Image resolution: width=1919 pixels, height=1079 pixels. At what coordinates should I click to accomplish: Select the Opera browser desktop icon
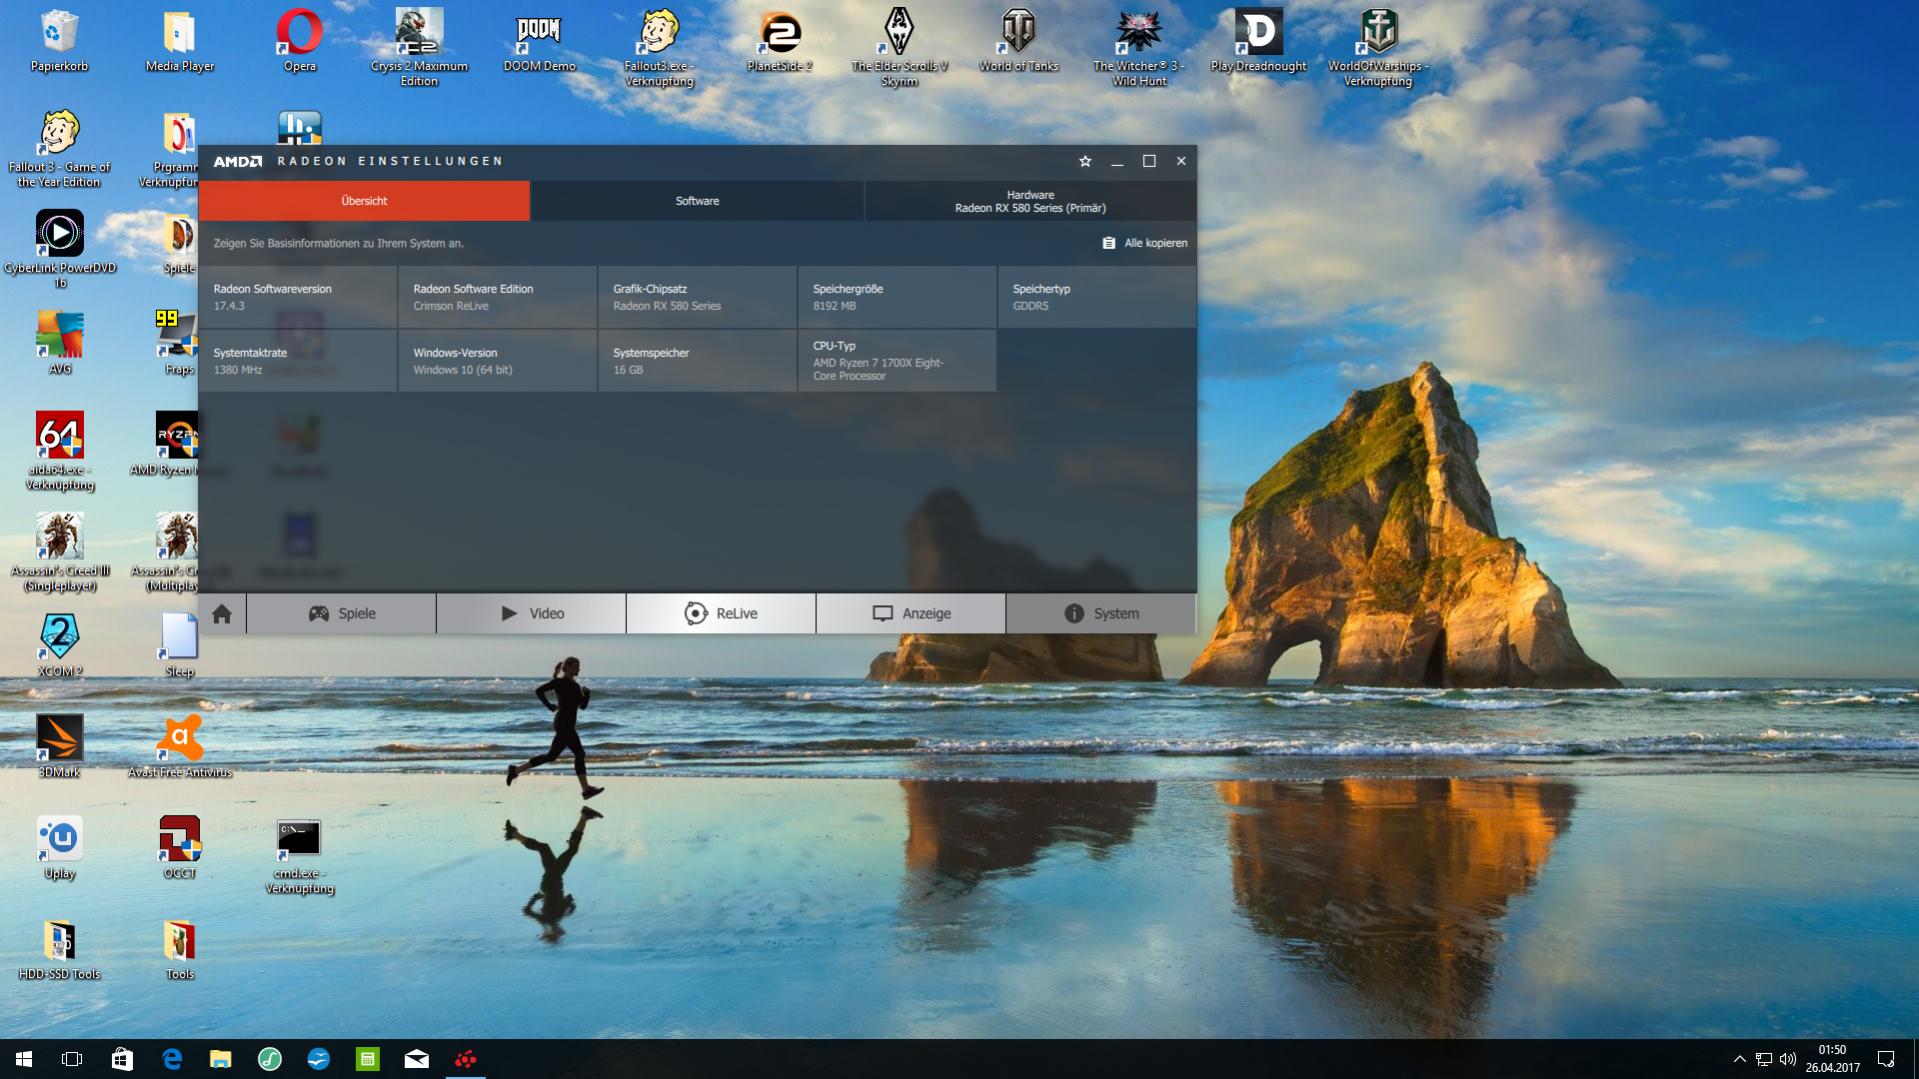(x=300, y=42)
